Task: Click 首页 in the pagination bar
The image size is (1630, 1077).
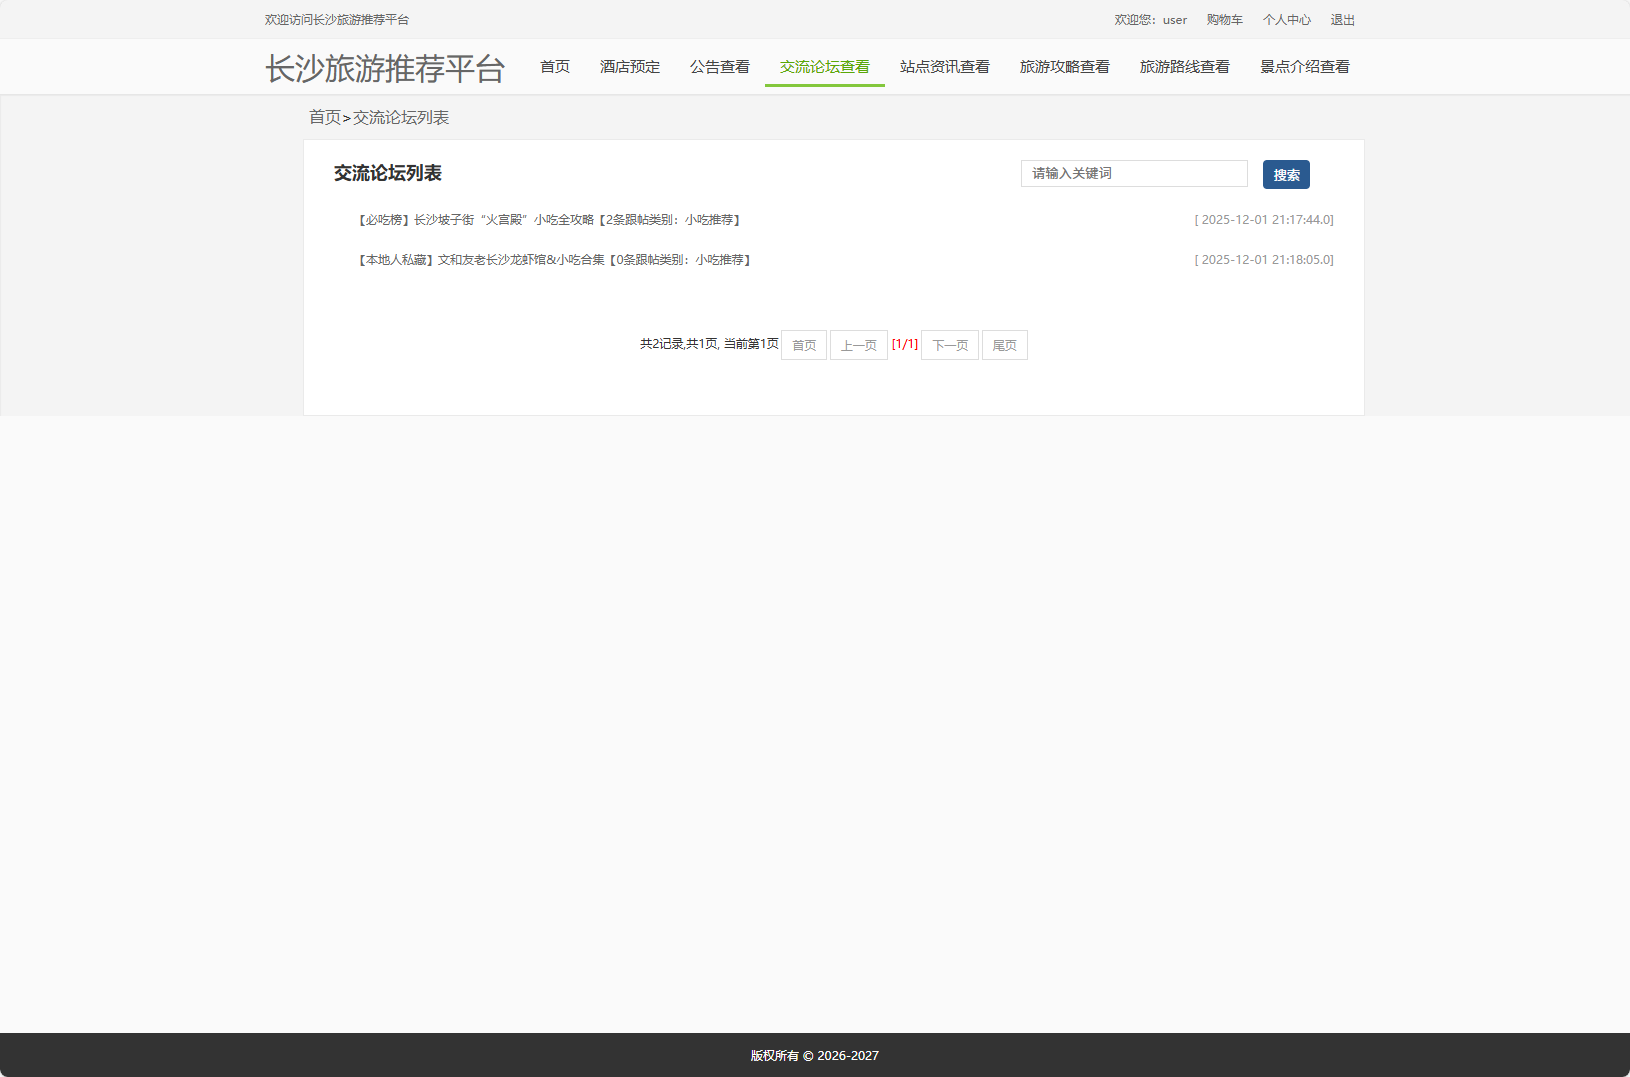Action: pyautogui.click(x=803, y=344)
